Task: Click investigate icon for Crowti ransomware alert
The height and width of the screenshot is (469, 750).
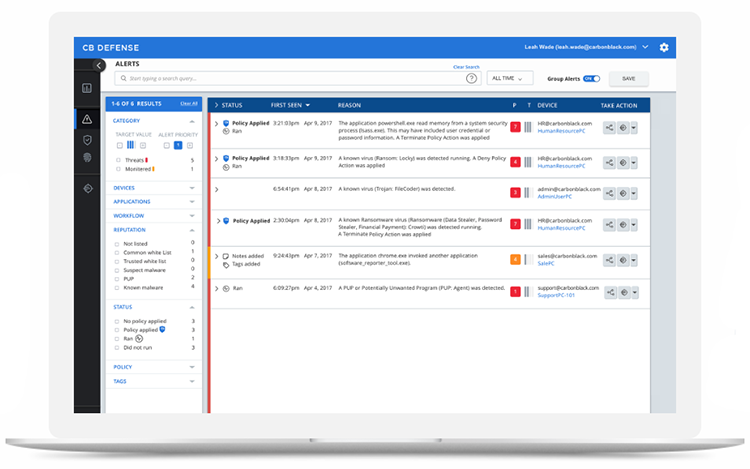Action: [x=623, y=225]
